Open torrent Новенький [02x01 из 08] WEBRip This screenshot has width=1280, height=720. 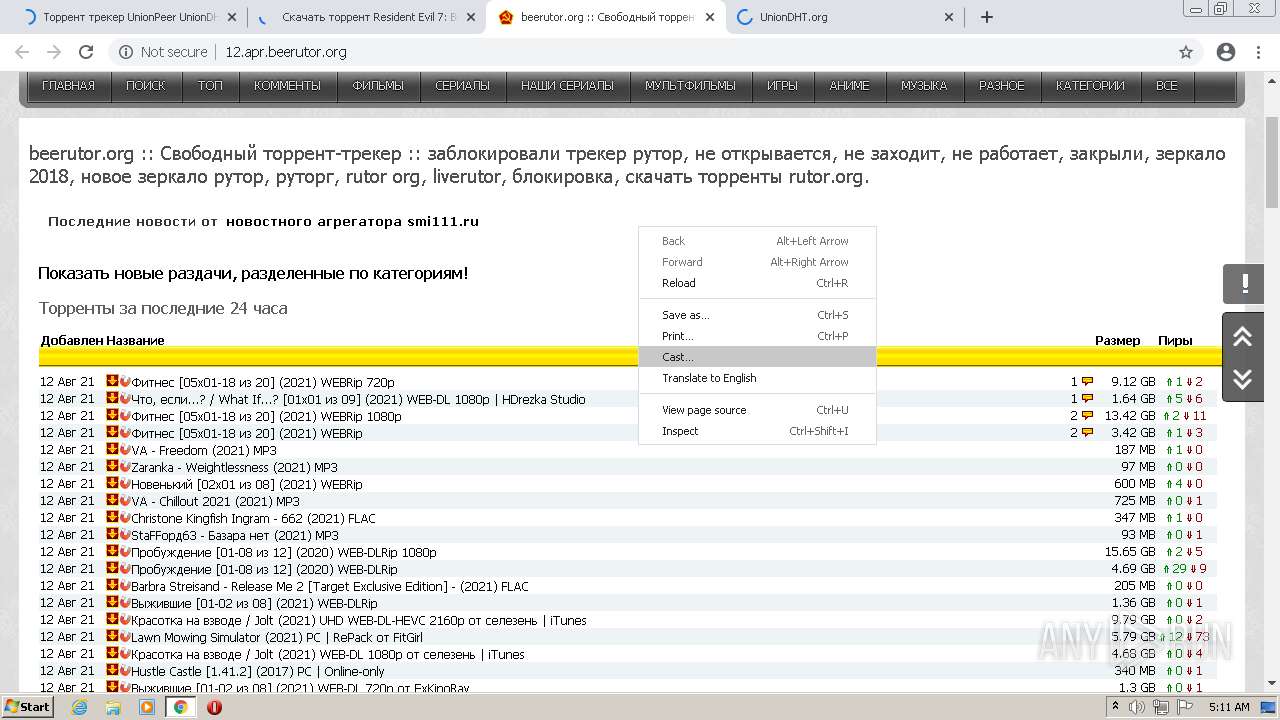247,484
